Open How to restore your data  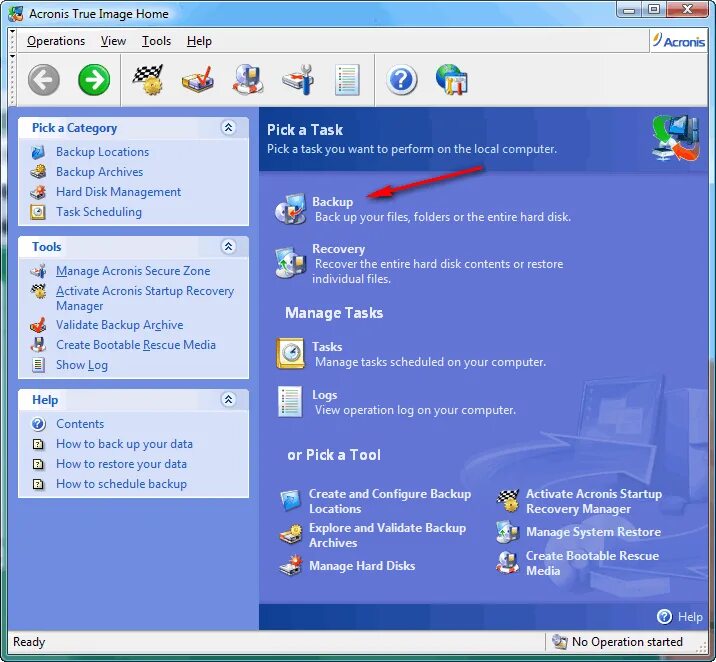click(x=121, y=464)
